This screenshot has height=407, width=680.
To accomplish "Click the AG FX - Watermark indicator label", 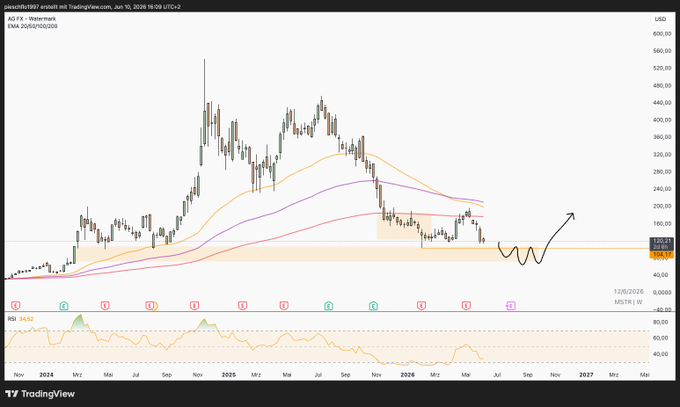I will click(32, 19).
